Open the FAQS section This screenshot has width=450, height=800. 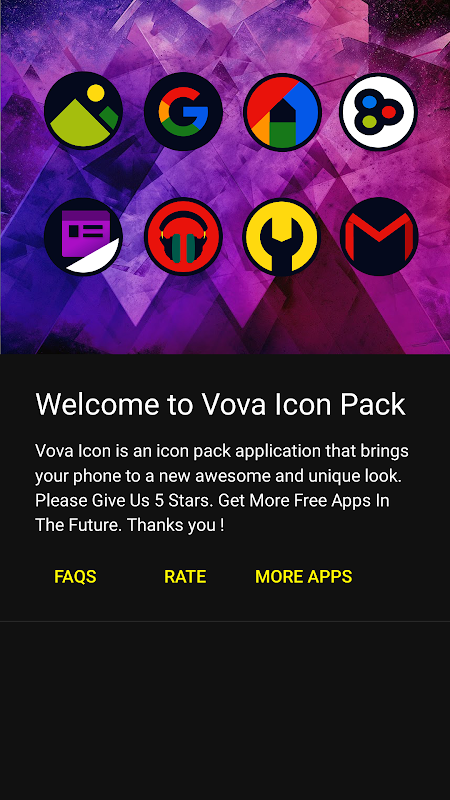click(x=76, y=577)
